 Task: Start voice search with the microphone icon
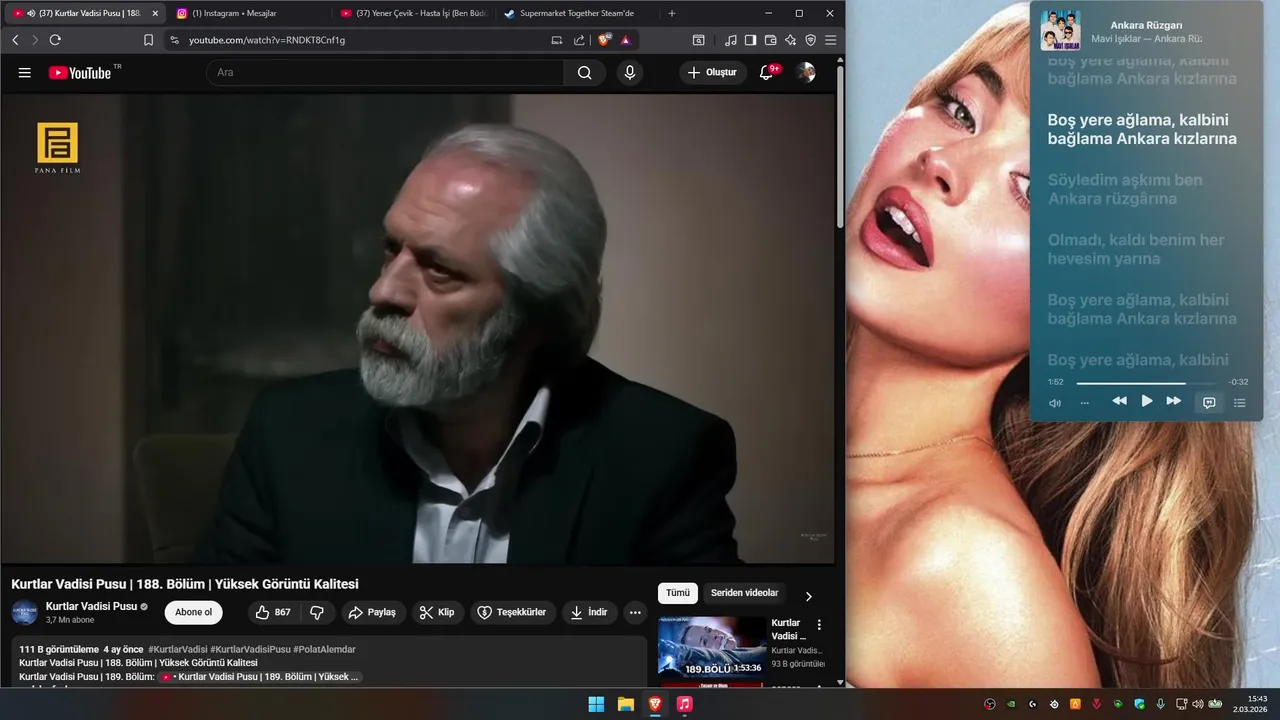tap(630, 72)
